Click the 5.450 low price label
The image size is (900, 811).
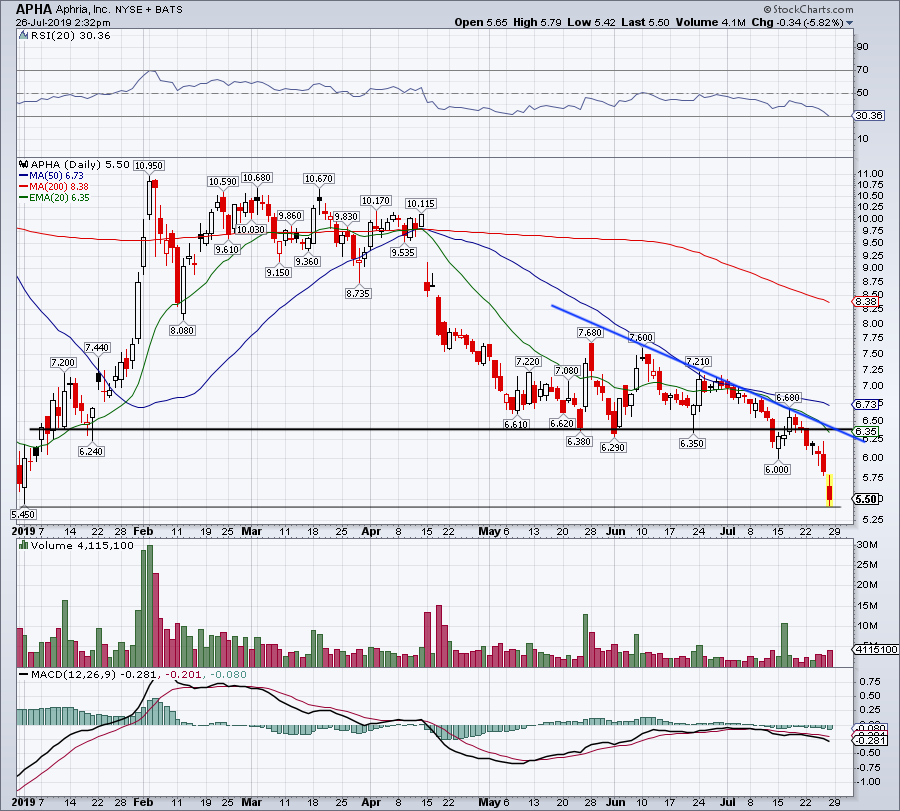(23, 514)
